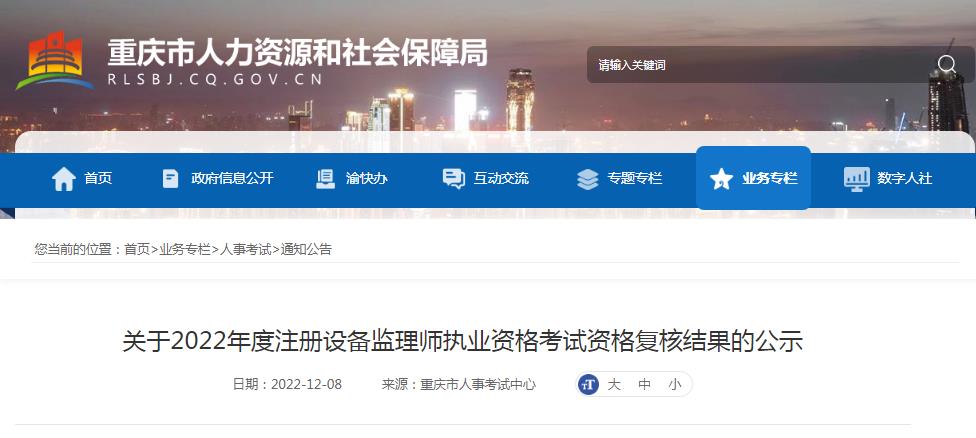Open the 政府信息公开 menu item

(x=232, y=179)
